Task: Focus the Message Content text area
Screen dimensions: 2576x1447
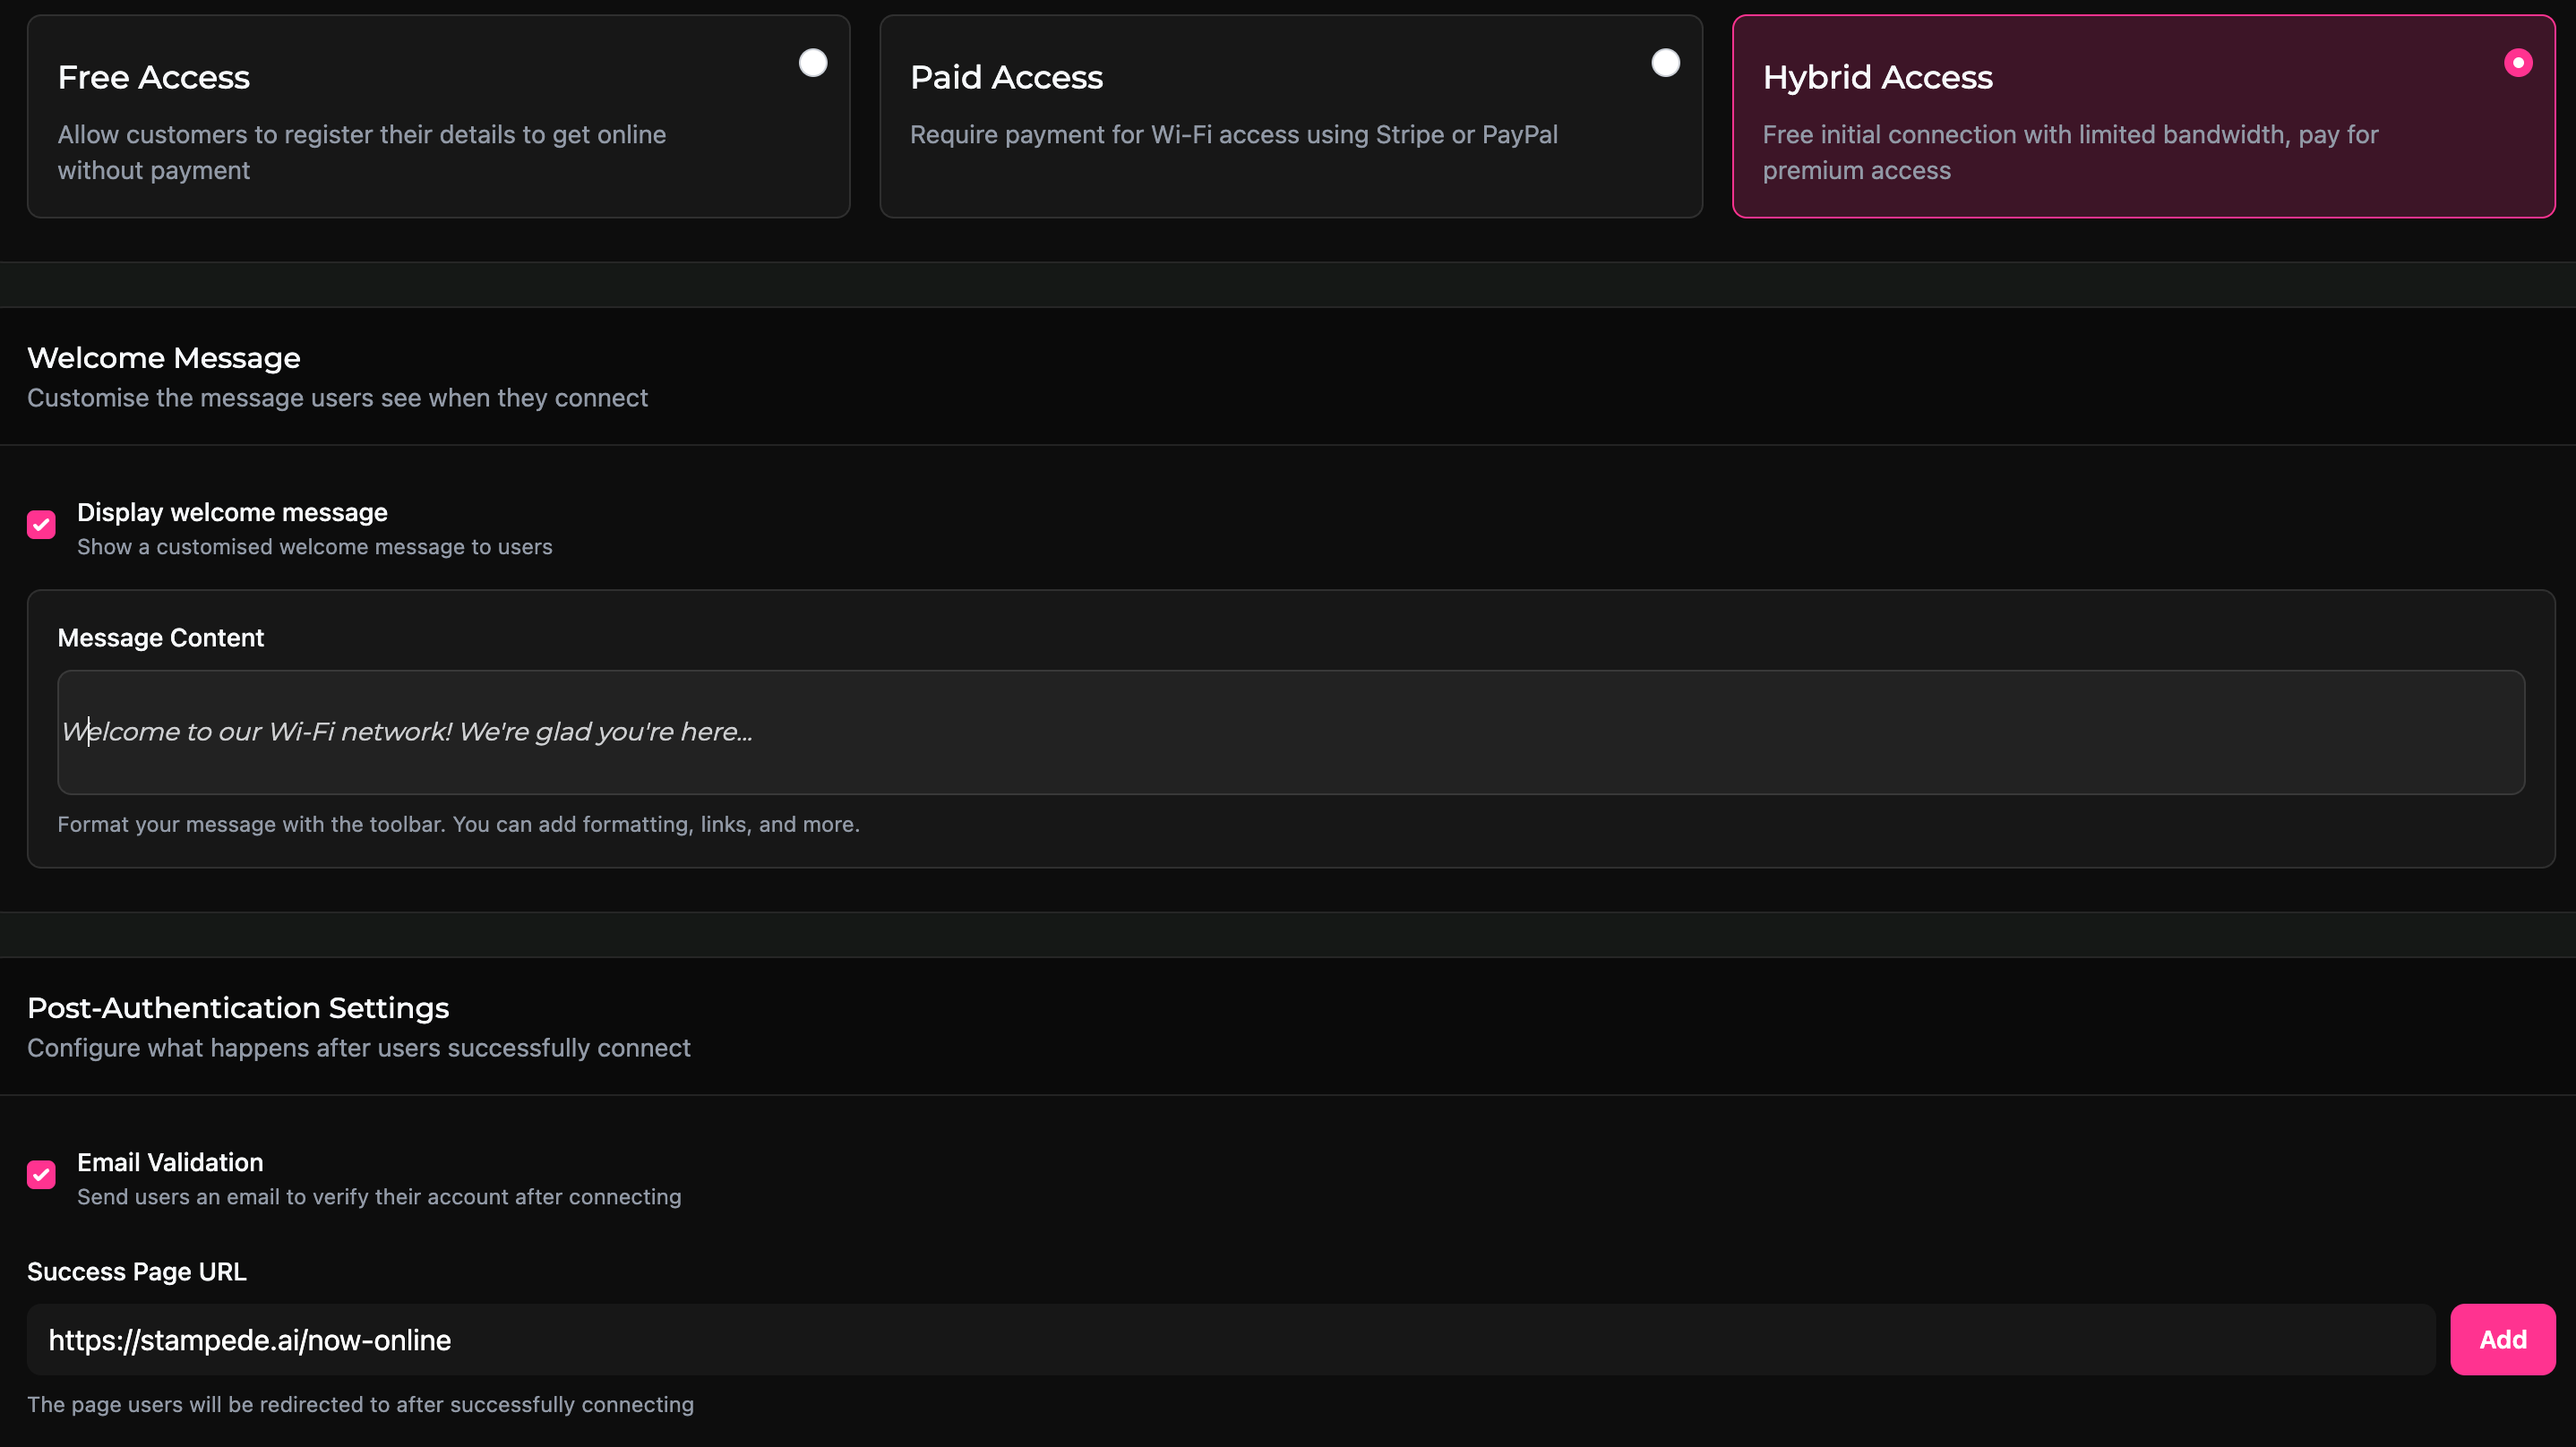Action: pos(1290,732)
